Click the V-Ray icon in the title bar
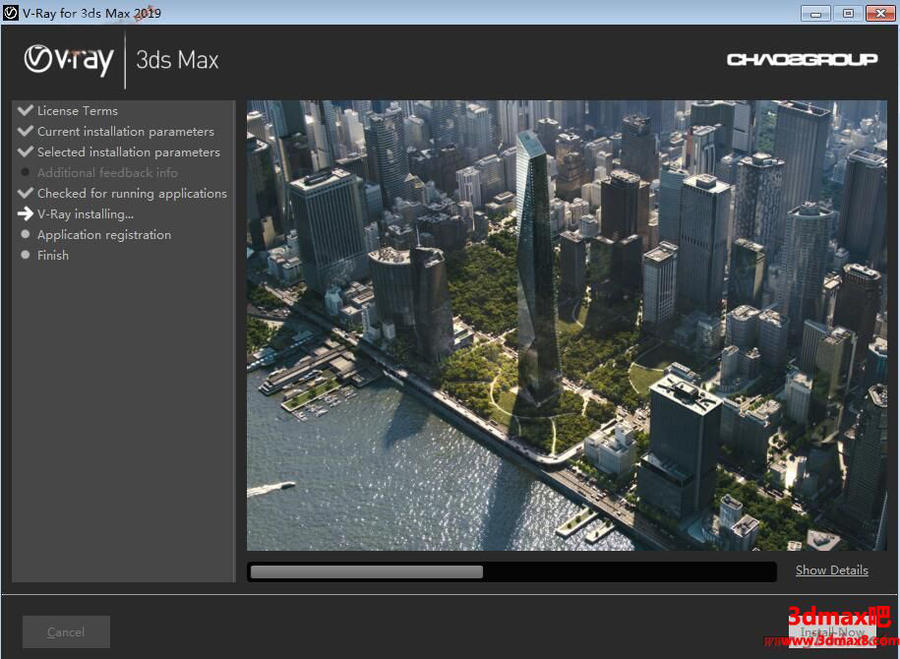This screenshot has height=659, width=900. pyautogui.click(x=10, y=13)
